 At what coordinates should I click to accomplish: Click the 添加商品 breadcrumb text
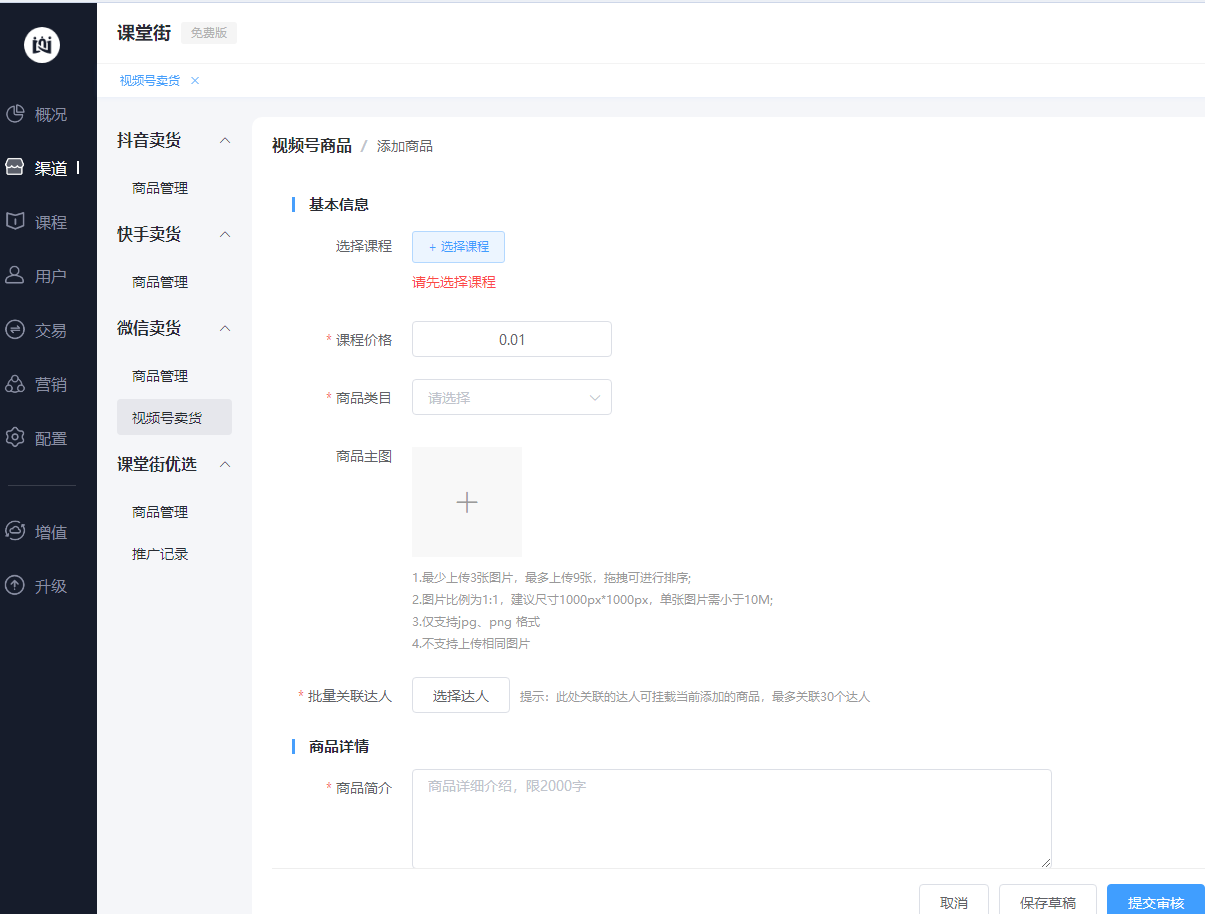point(405,147)
